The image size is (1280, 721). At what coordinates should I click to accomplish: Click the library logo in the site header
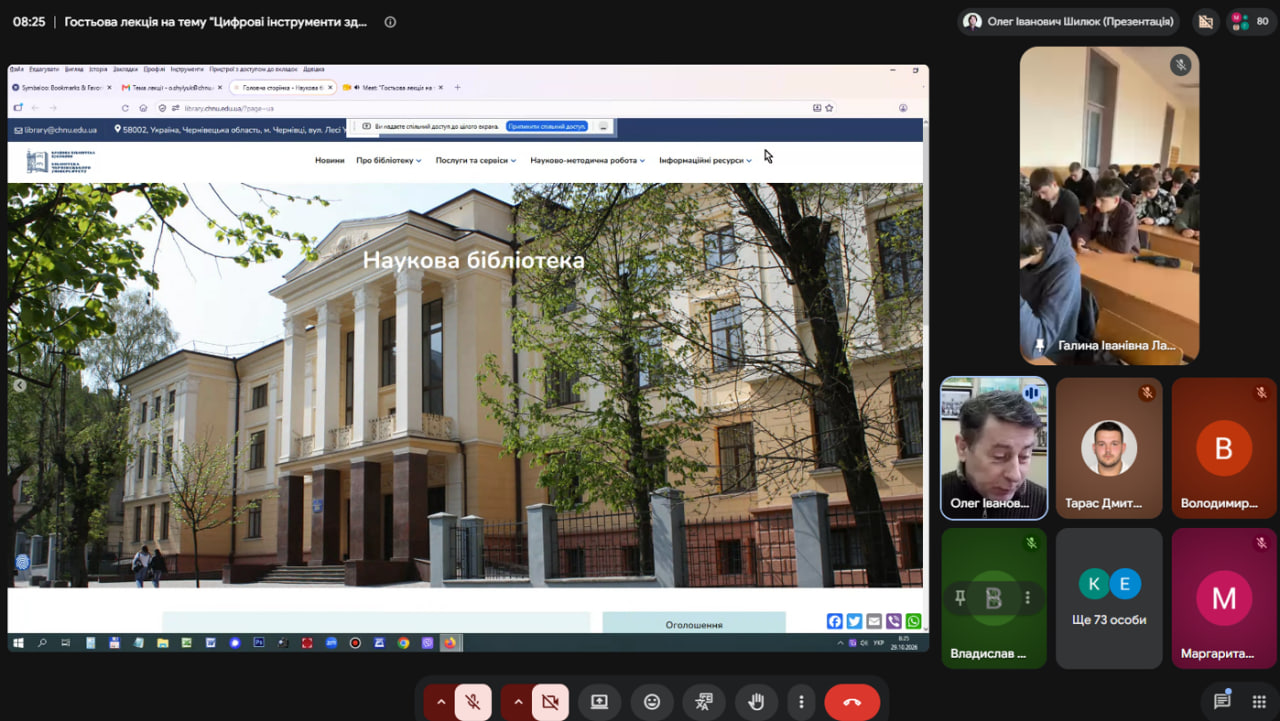click(x=62, y=161)
